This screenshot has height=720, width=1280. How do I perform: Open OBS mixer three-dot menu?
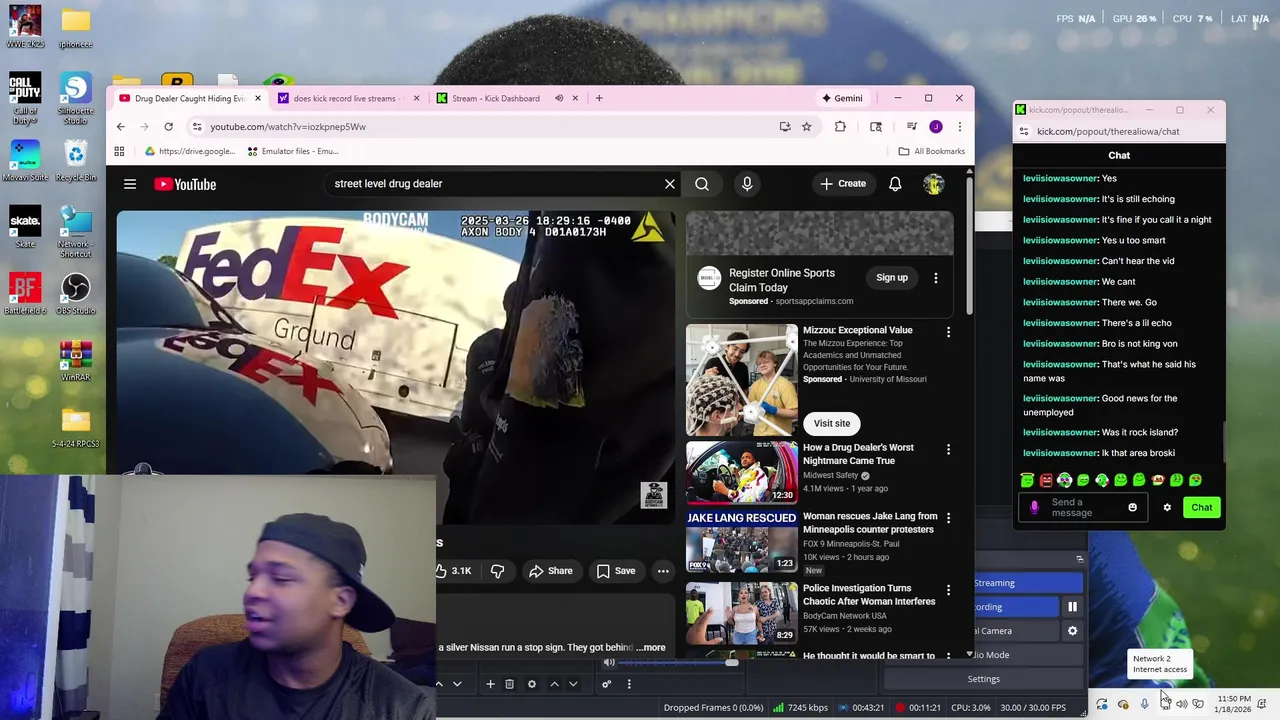tap(629, 684)
